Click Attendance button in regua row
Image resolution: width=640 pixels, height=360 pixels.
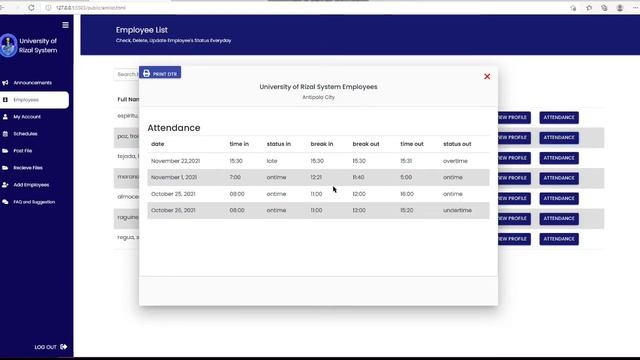coord(559,239)
